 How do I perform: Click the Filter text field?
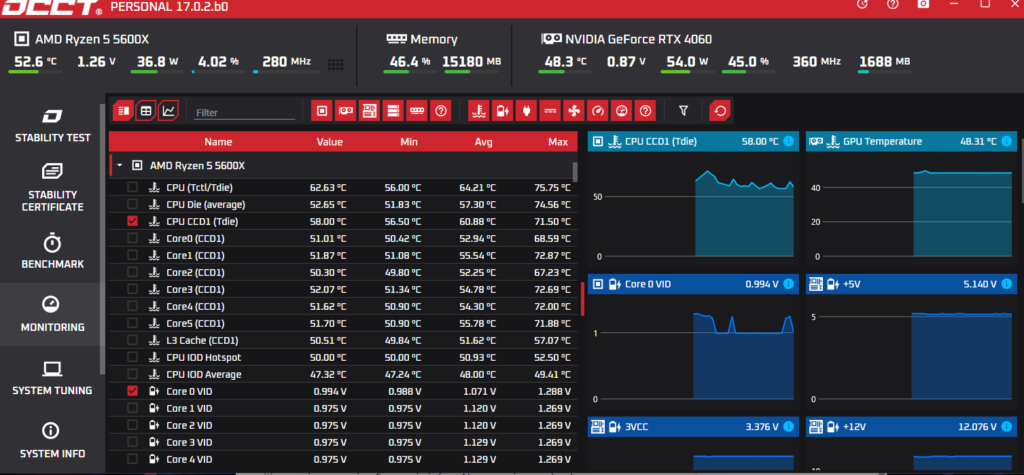245,112
